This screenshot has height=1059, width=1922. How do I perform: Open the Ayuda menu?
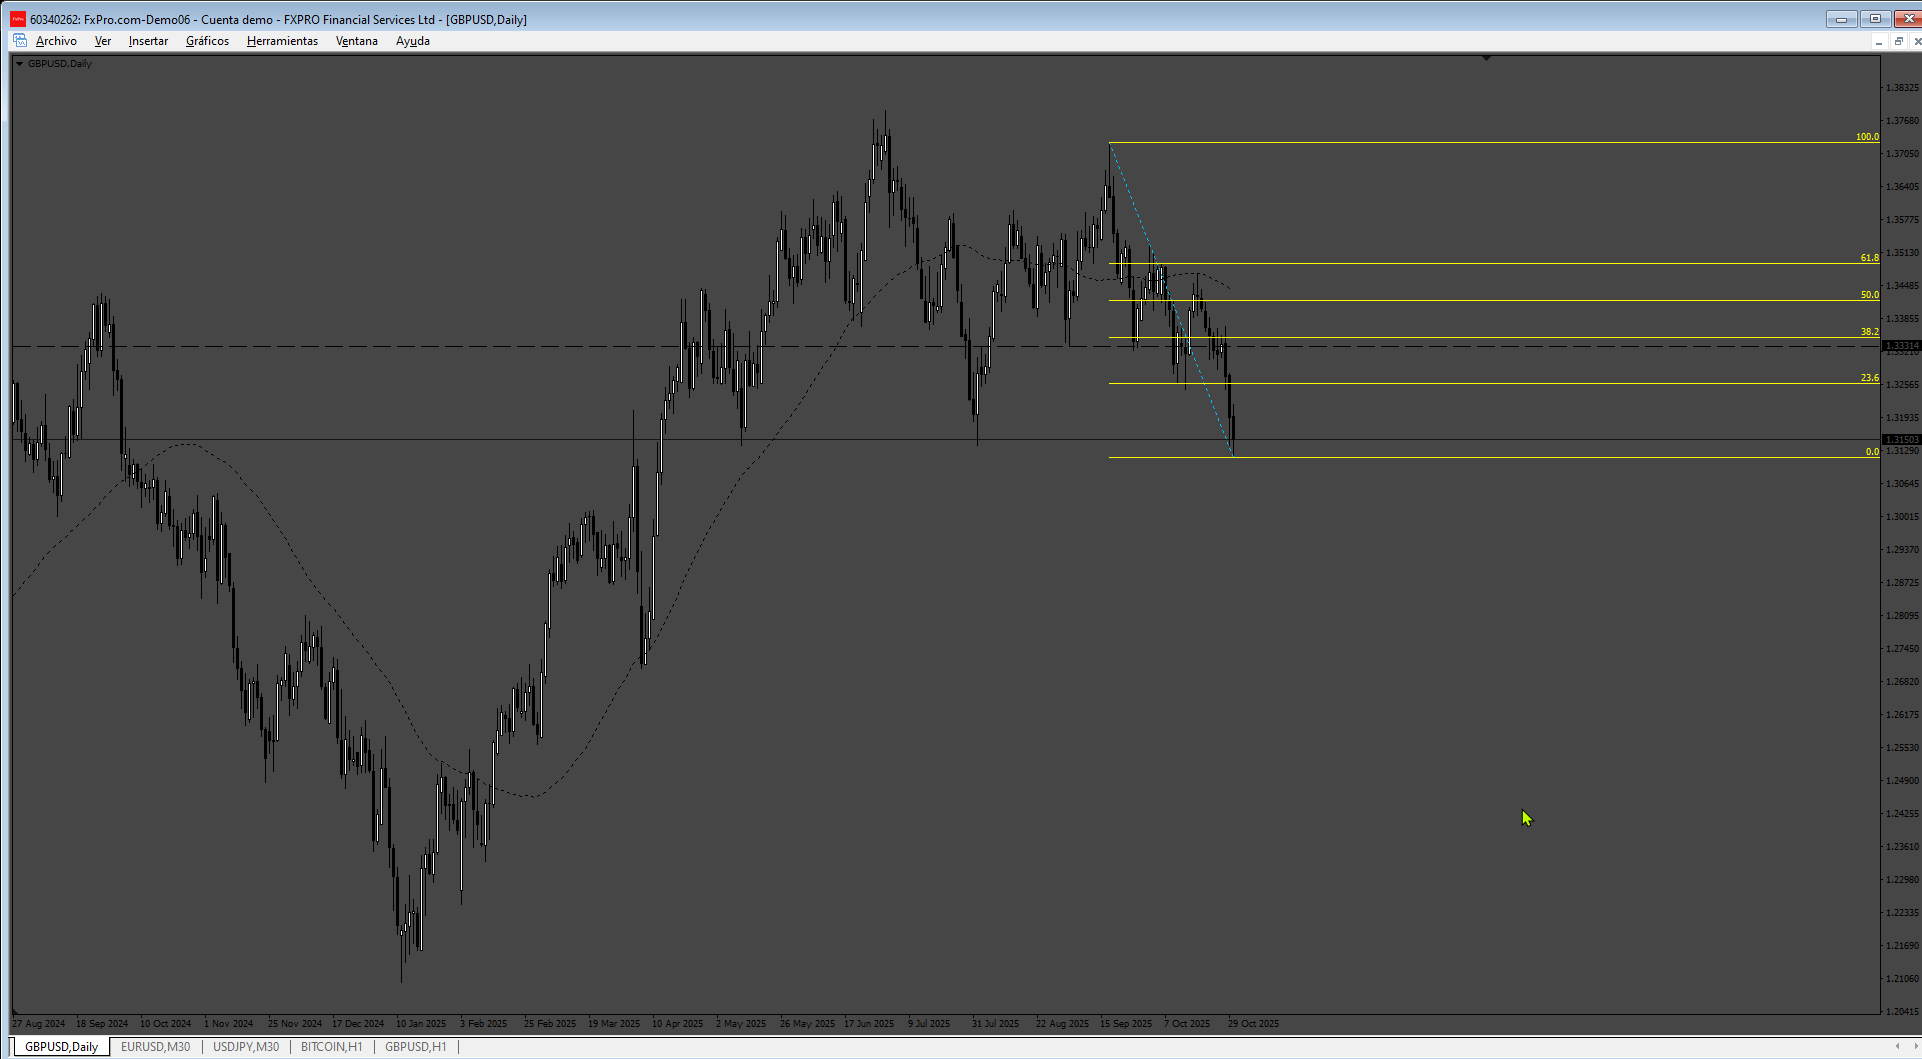(412, 41)
